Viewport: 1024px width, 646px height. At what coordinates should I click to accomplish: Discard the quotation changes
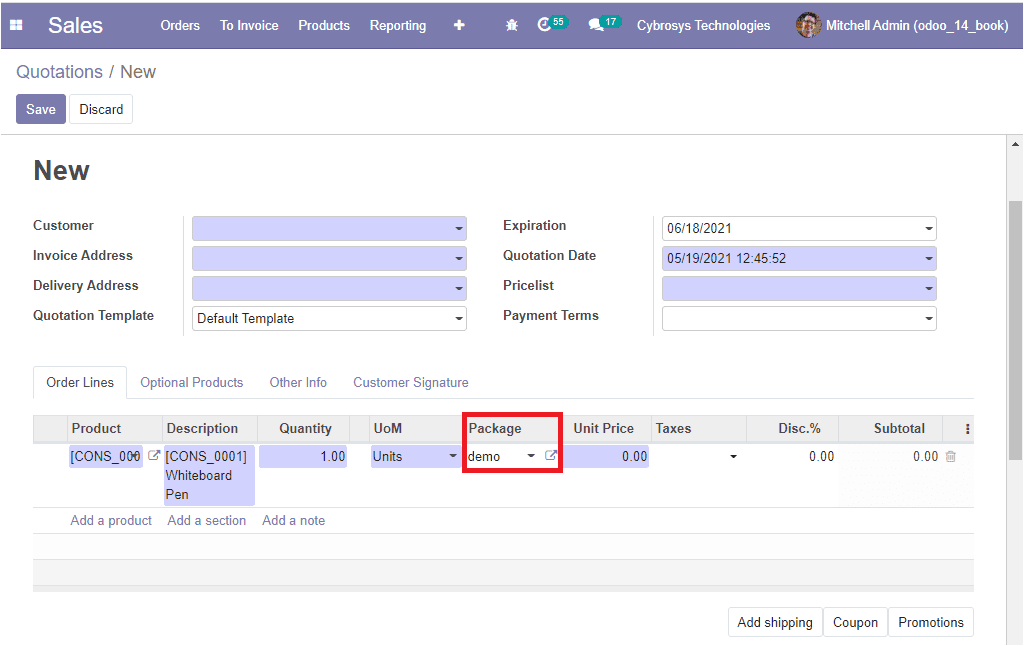click(x=101, y=109)
